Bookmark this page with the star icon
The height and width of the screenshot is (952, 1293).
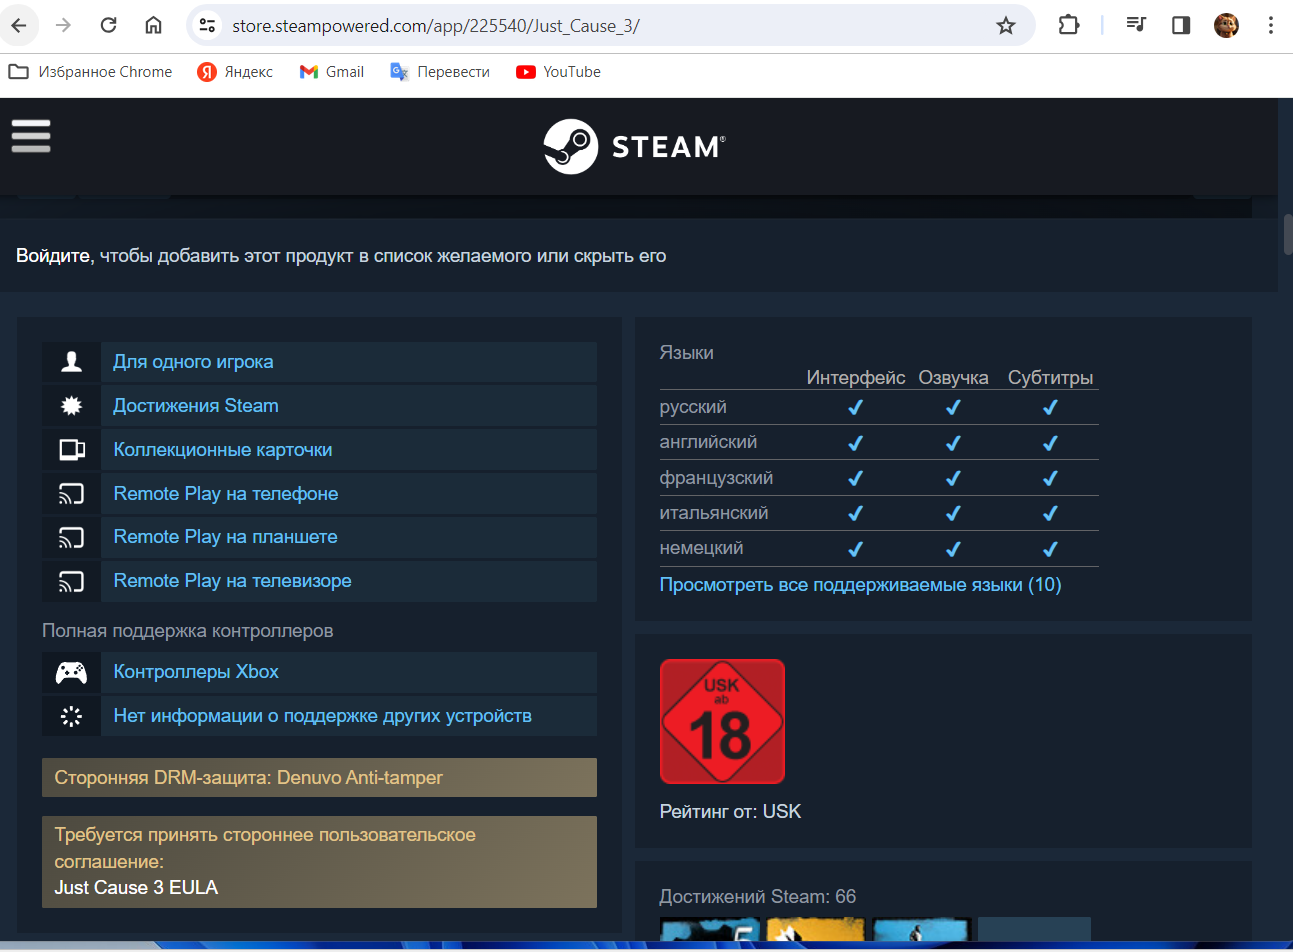(1006, 25)
